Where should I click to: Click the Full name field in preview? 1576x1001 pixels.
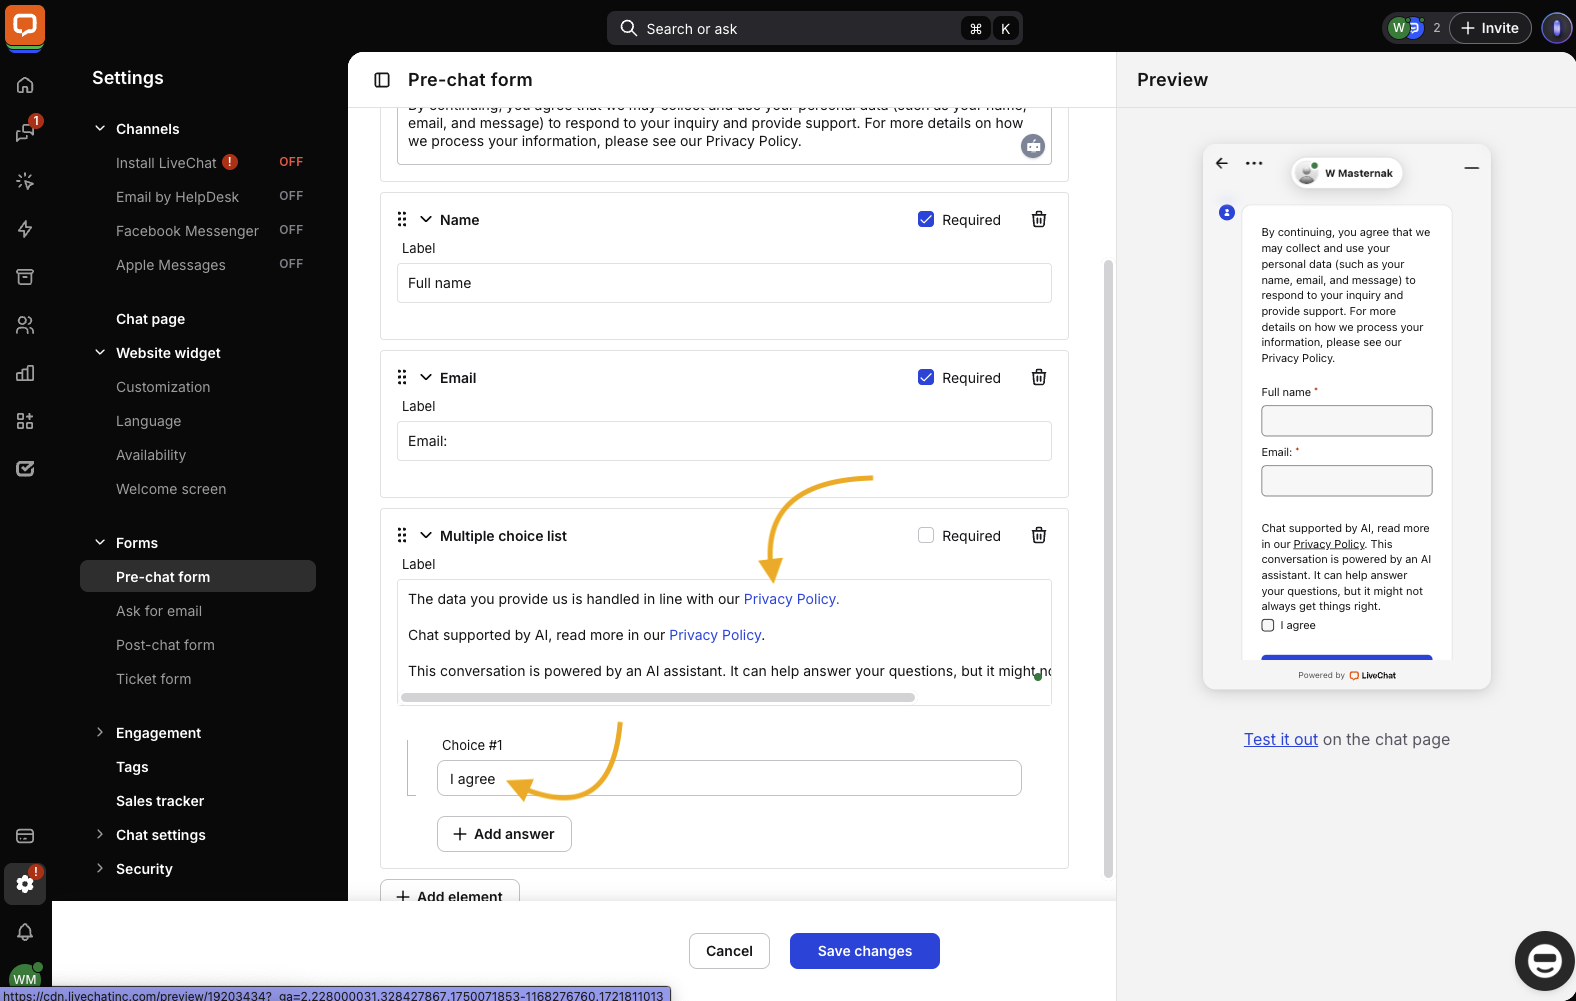[1347, 421]
